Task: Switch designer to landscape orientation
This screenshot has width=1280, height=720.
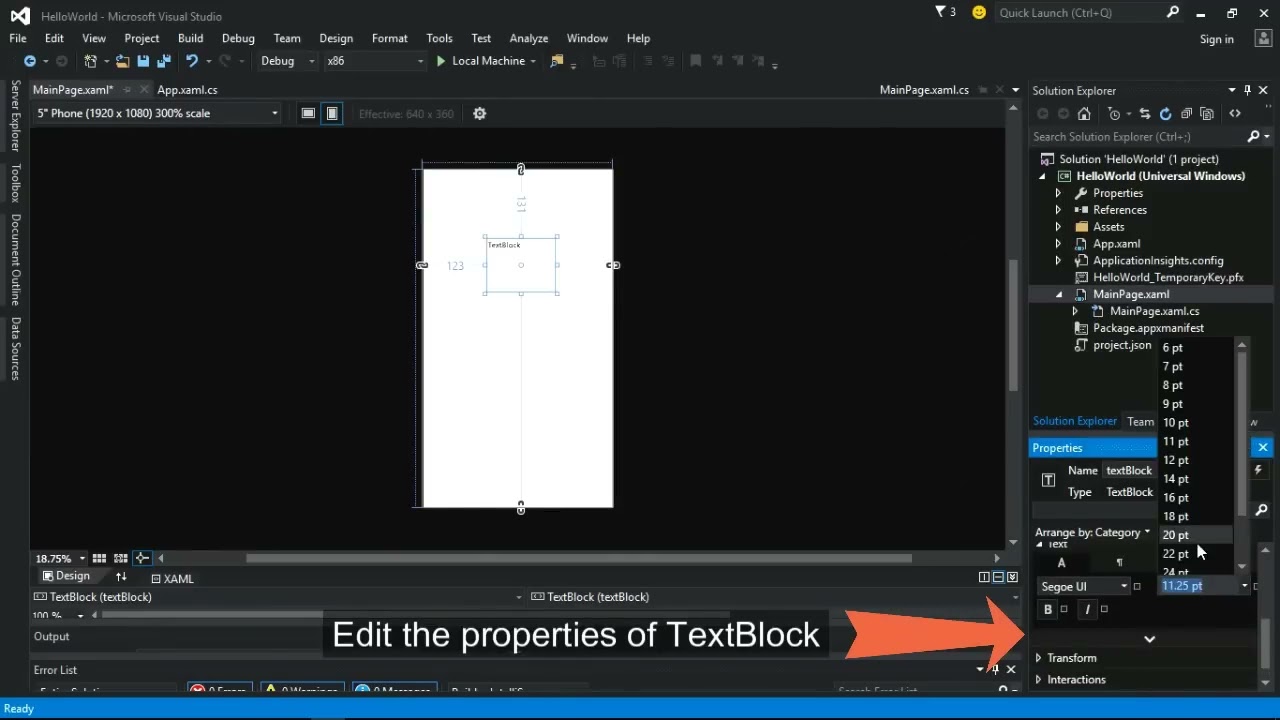Action: (308, 113)
